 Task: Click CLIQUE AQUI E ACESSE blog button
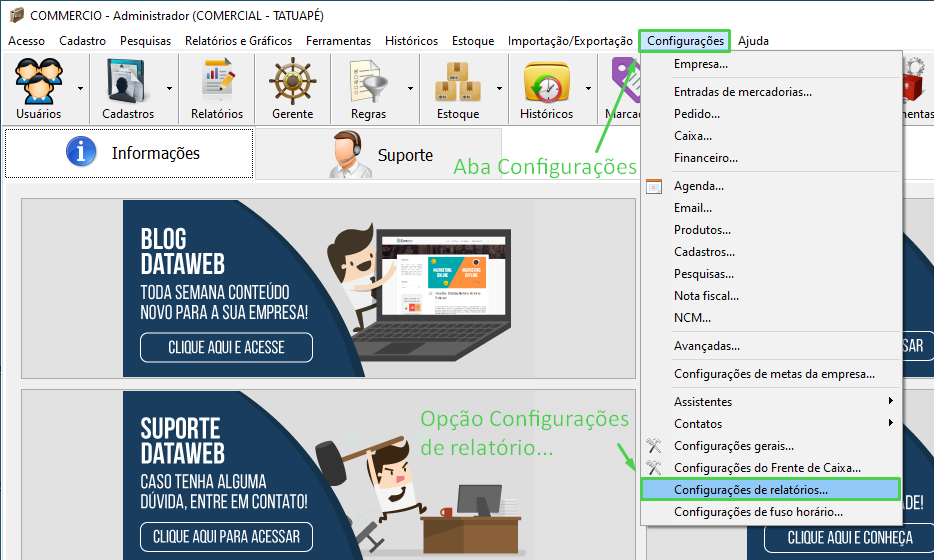click(226, 347)
